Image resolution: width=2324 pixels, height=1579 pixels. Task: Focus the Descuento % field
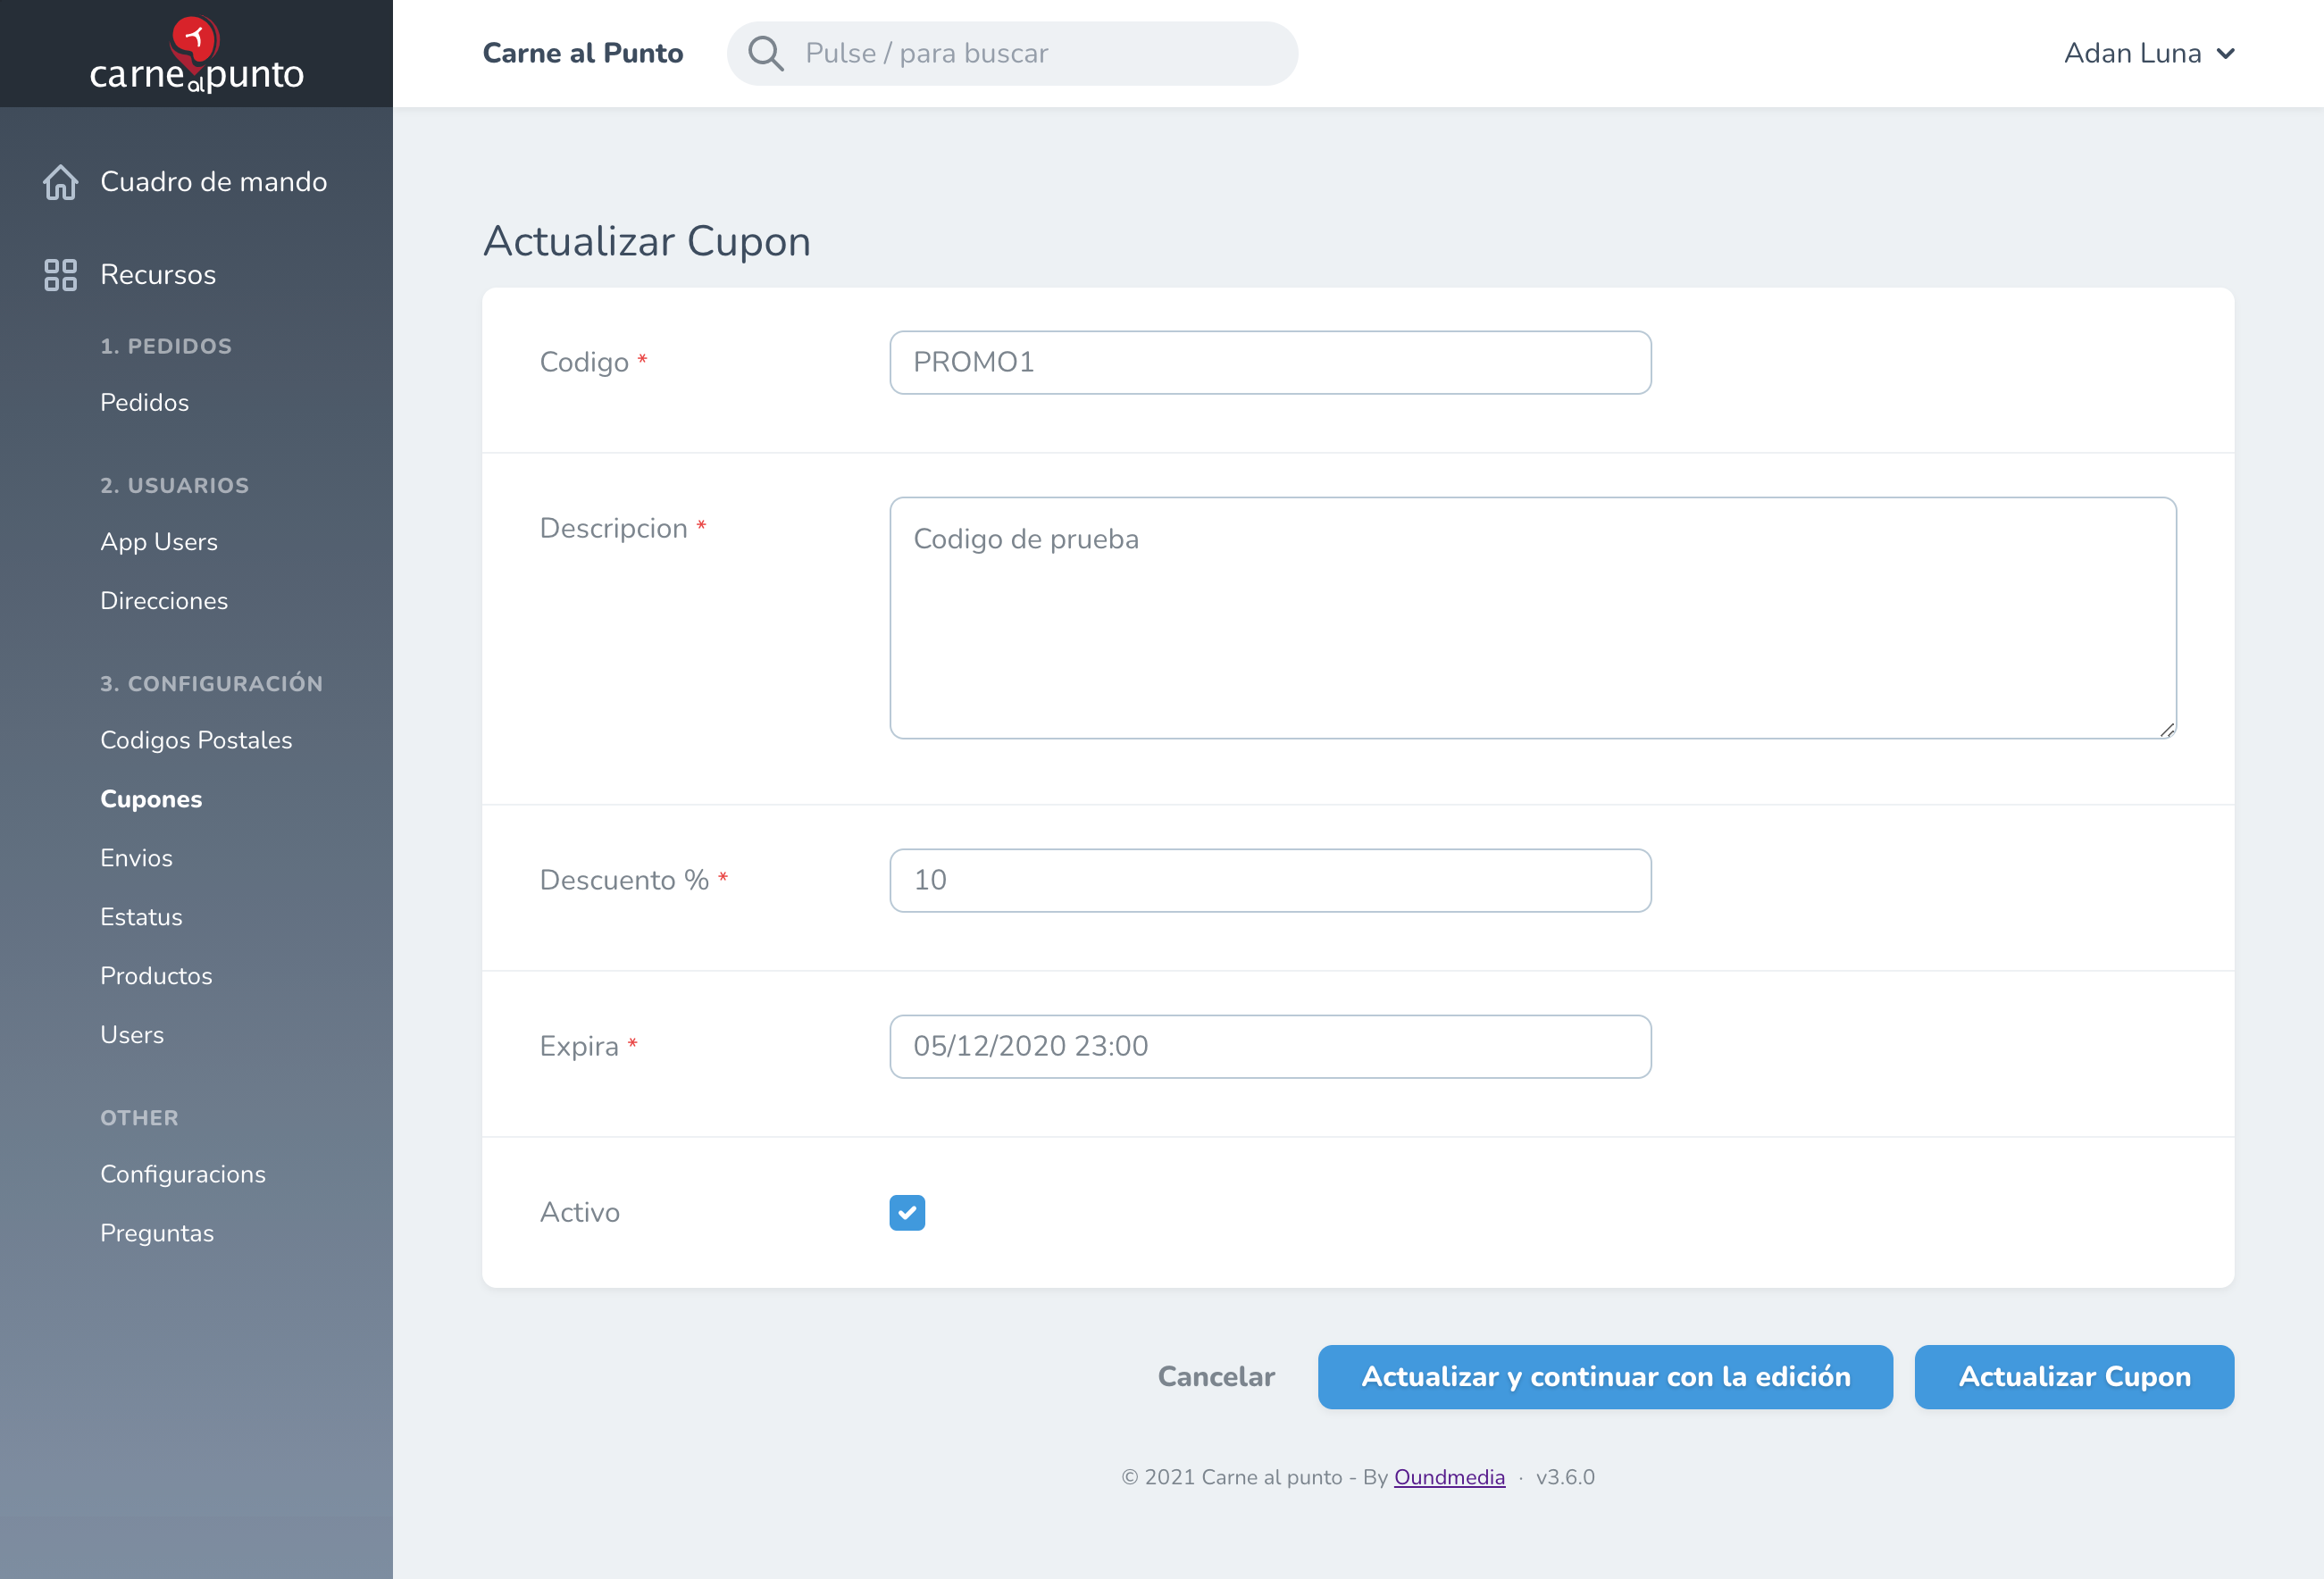(x=1270, y=880)
